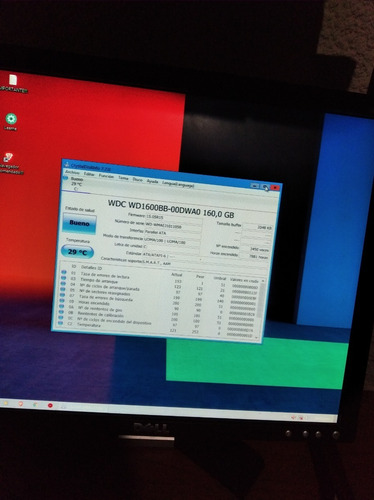Click status icon for row C2 Temperatura
Screen dimensions: 374x500
[x=60, y=323]
